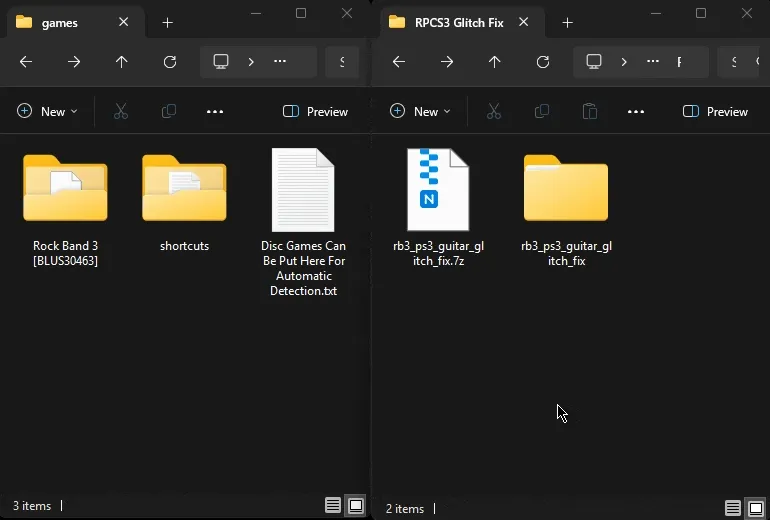Add a new tab in games window
770x520 pixels.
click(167, 23)
